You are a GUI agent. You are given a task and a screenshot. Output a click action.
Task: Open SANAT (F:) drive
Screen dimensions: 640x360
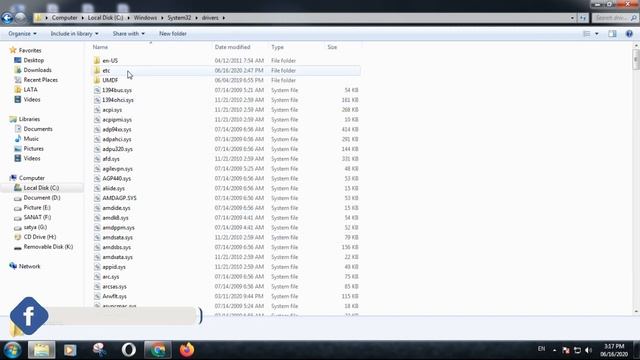click(x=37, y=217)
